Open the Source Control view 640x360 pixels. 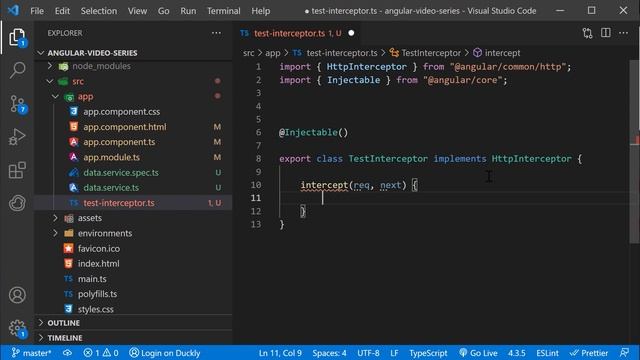pos(18,104)
